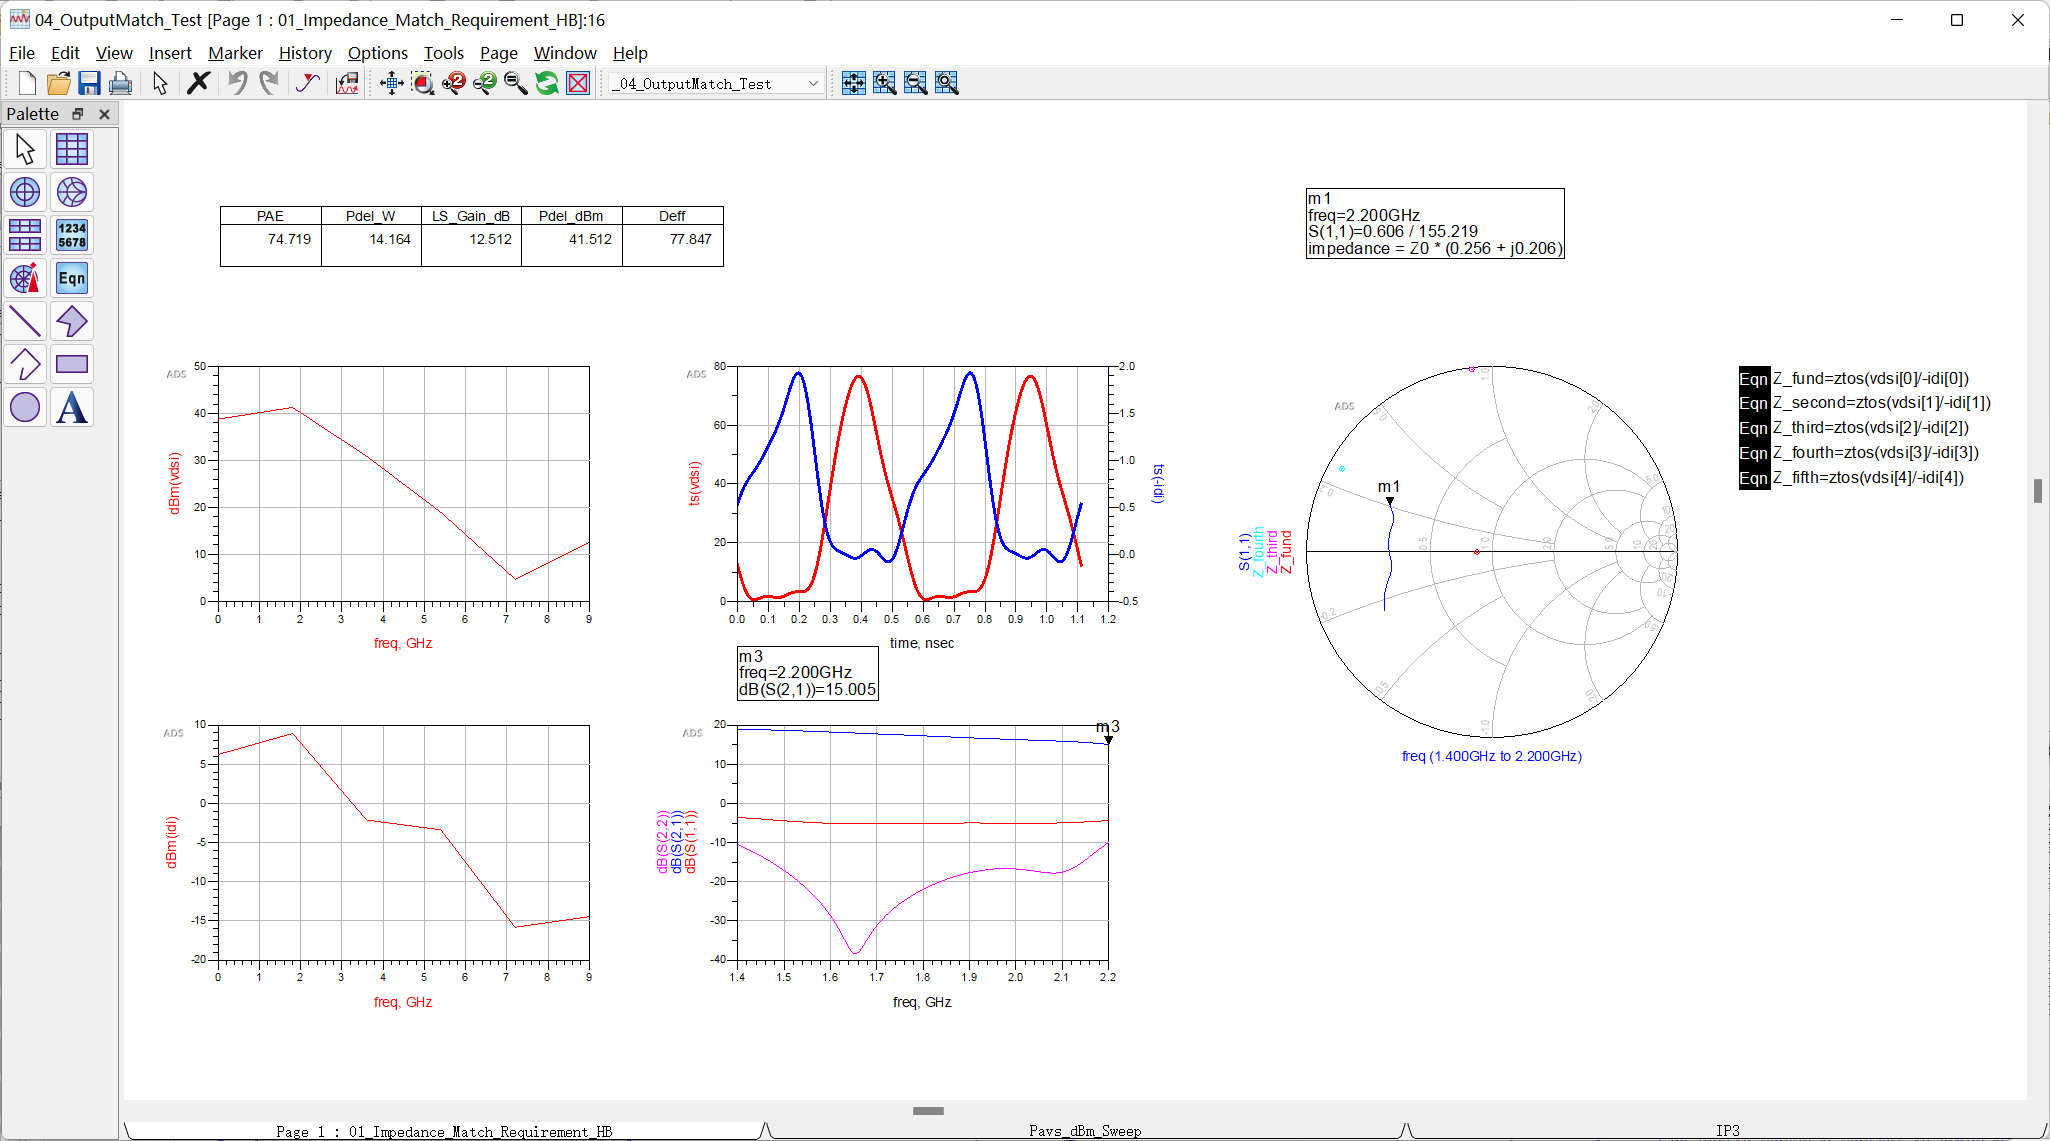Choose the Smith chart palette item

[72, 192]
